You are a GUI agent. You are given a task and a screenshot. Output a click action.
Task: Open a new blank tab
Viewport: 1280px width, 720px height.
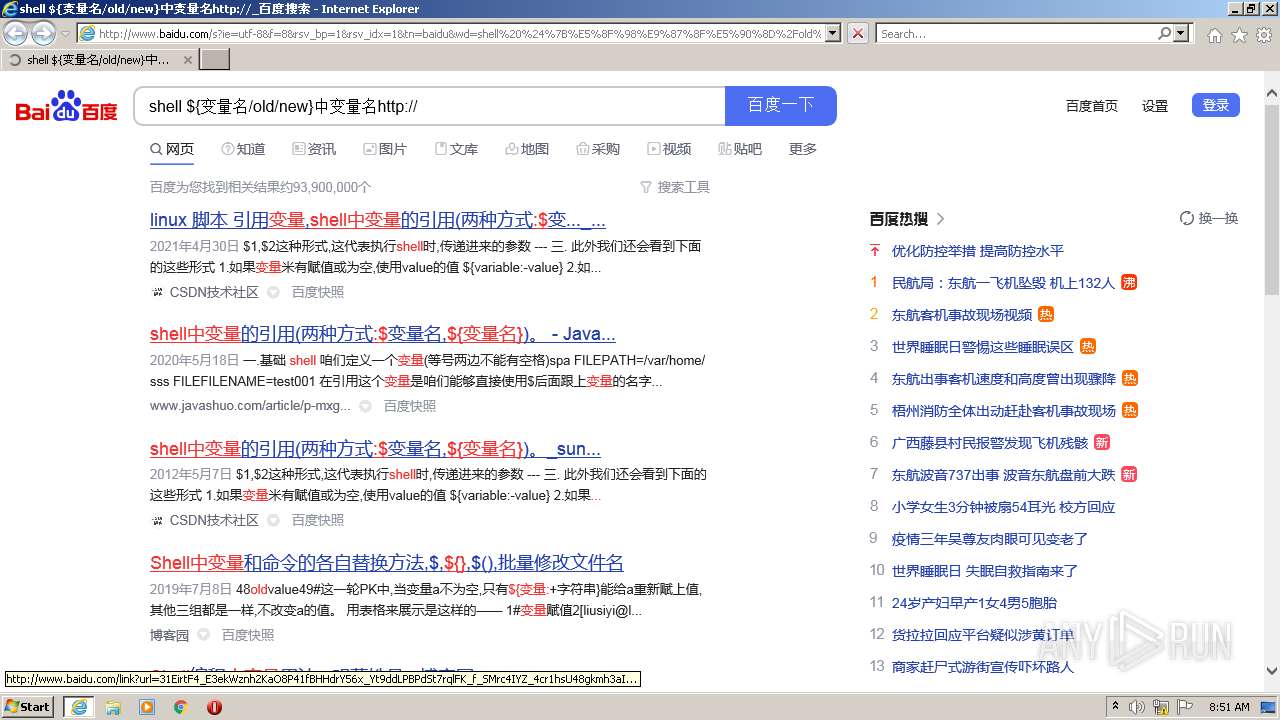[x=215, y=60]
